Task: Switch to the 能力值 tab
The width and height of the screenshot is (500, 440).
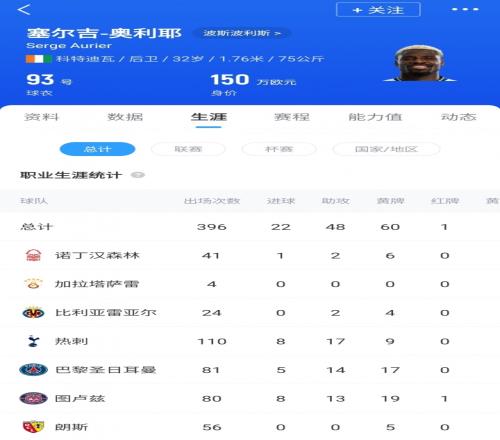Action: [x=375, y=117]
